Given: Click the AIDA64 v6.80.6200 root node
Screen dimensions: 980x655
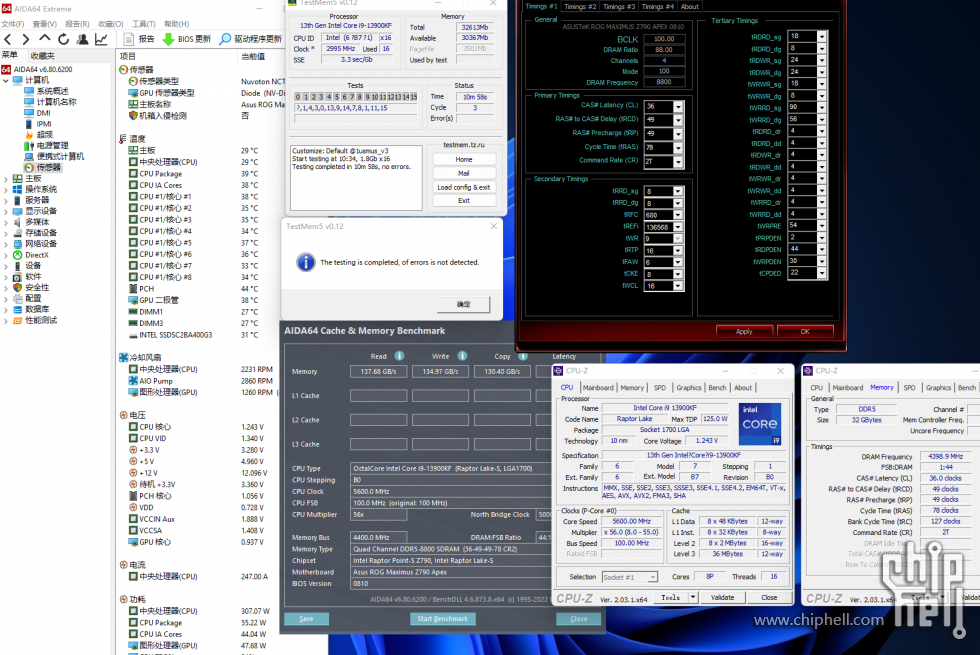Looking at the screenshot, I should click(x=37, y=69).
